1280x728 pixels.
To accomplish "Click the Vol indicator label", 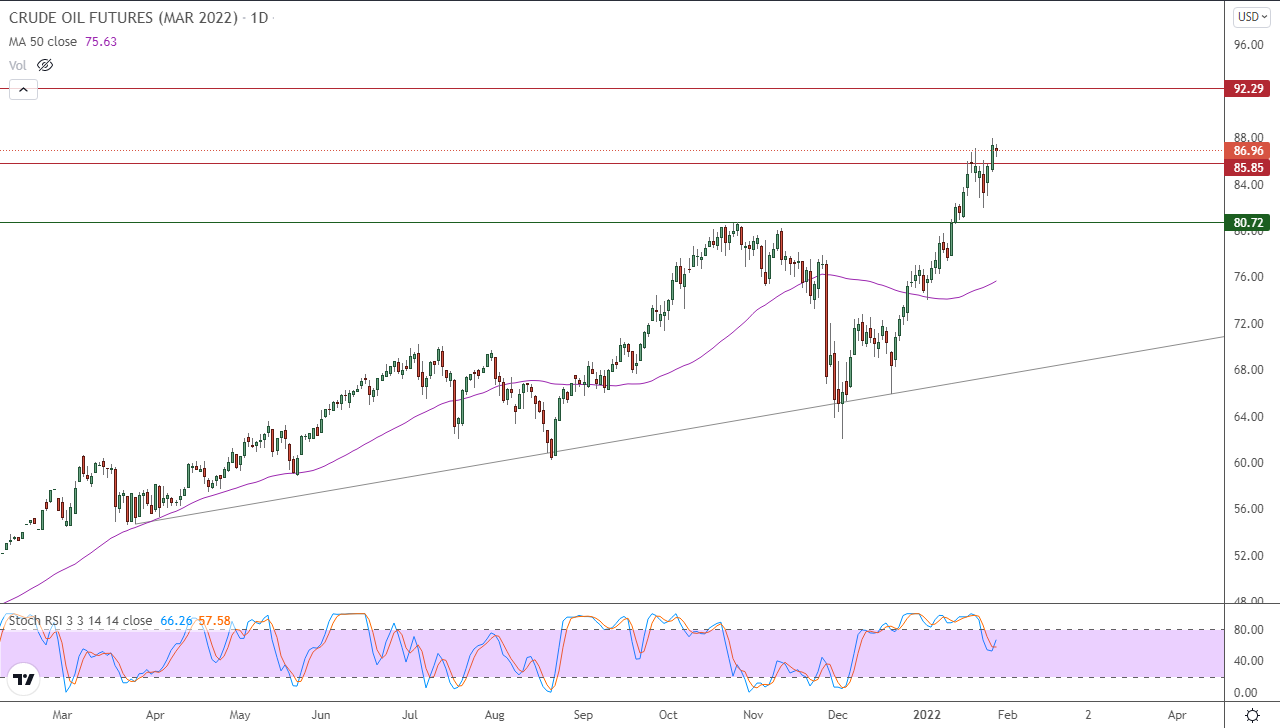I will (18, 65).
